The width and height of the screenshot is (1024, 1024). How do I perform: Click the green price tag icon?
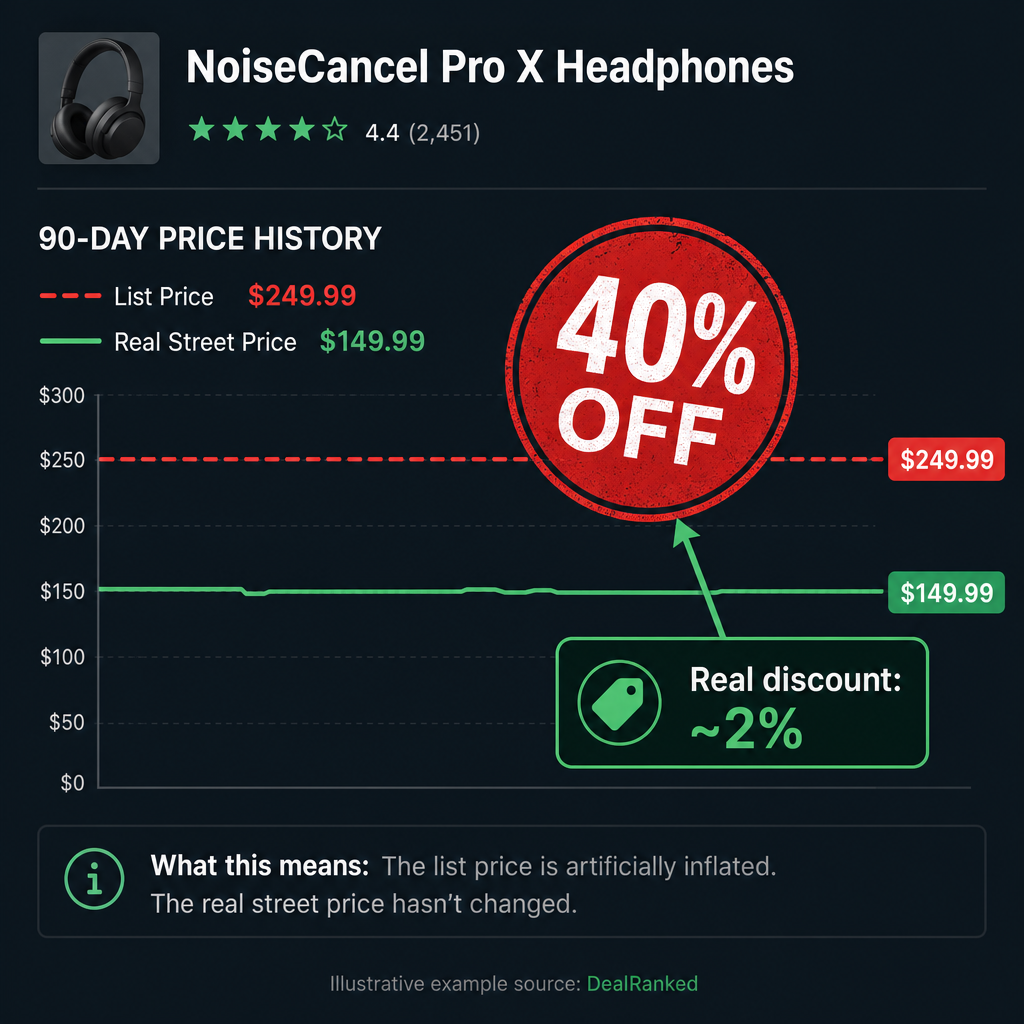point(619,703)
